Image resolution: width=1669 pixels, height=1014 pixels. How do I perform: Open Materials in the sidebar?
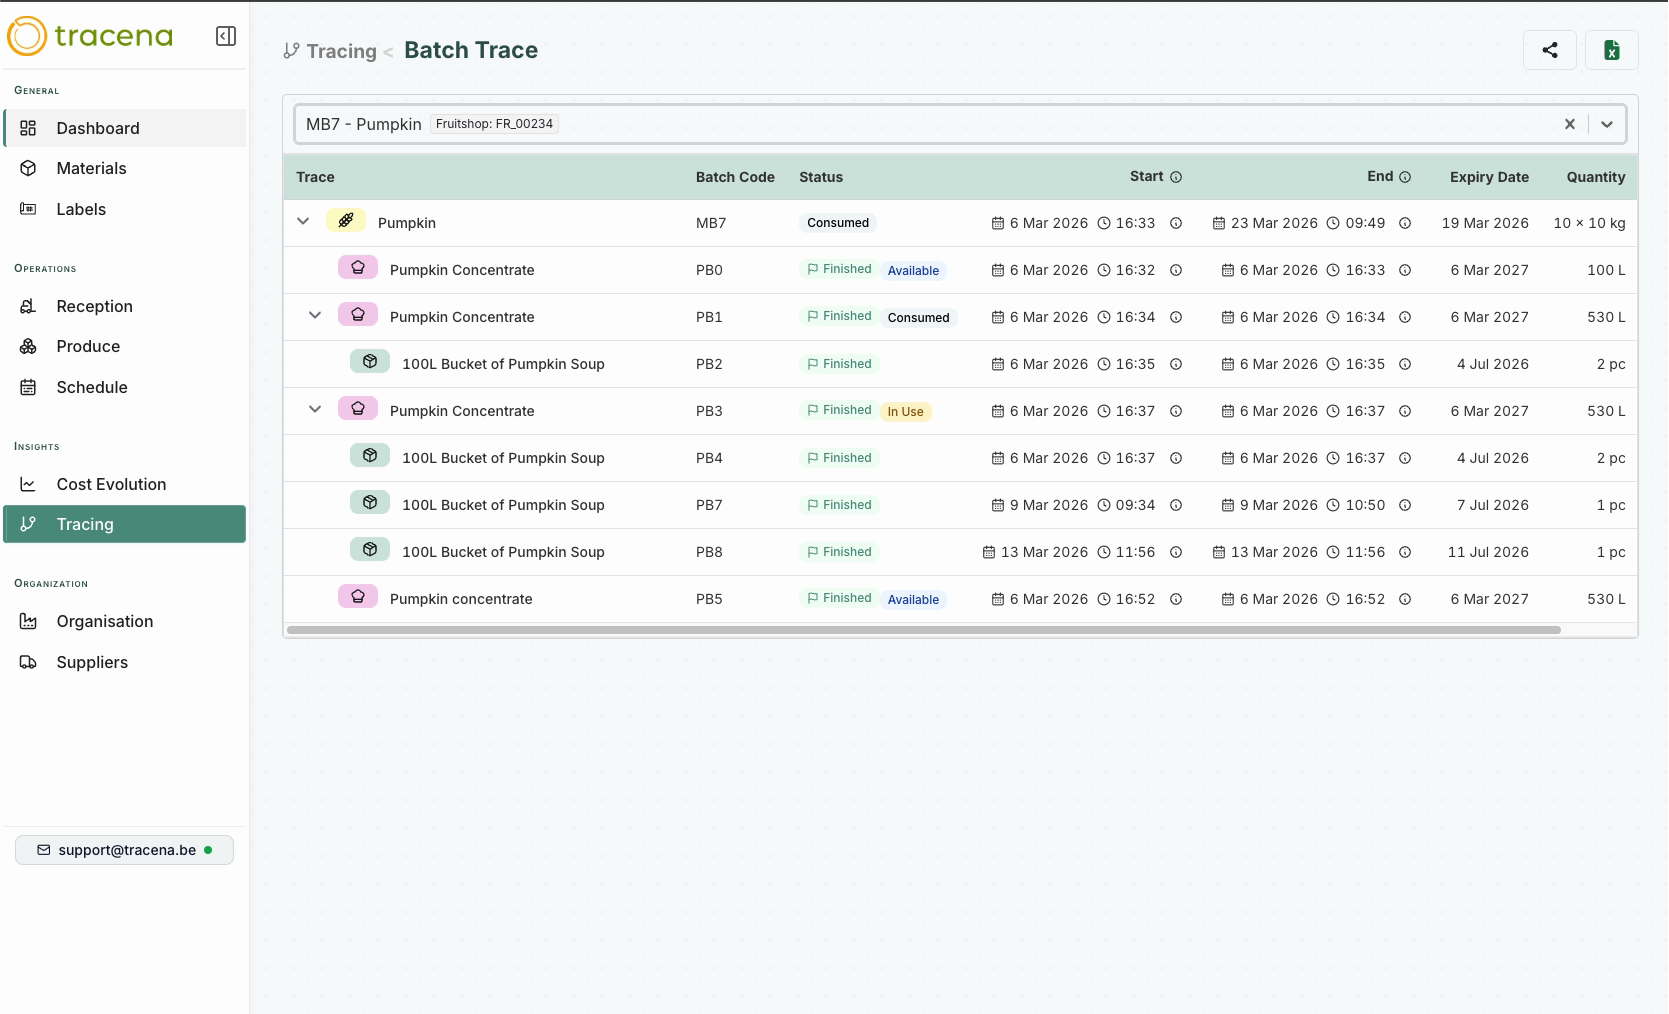[125, 168]
